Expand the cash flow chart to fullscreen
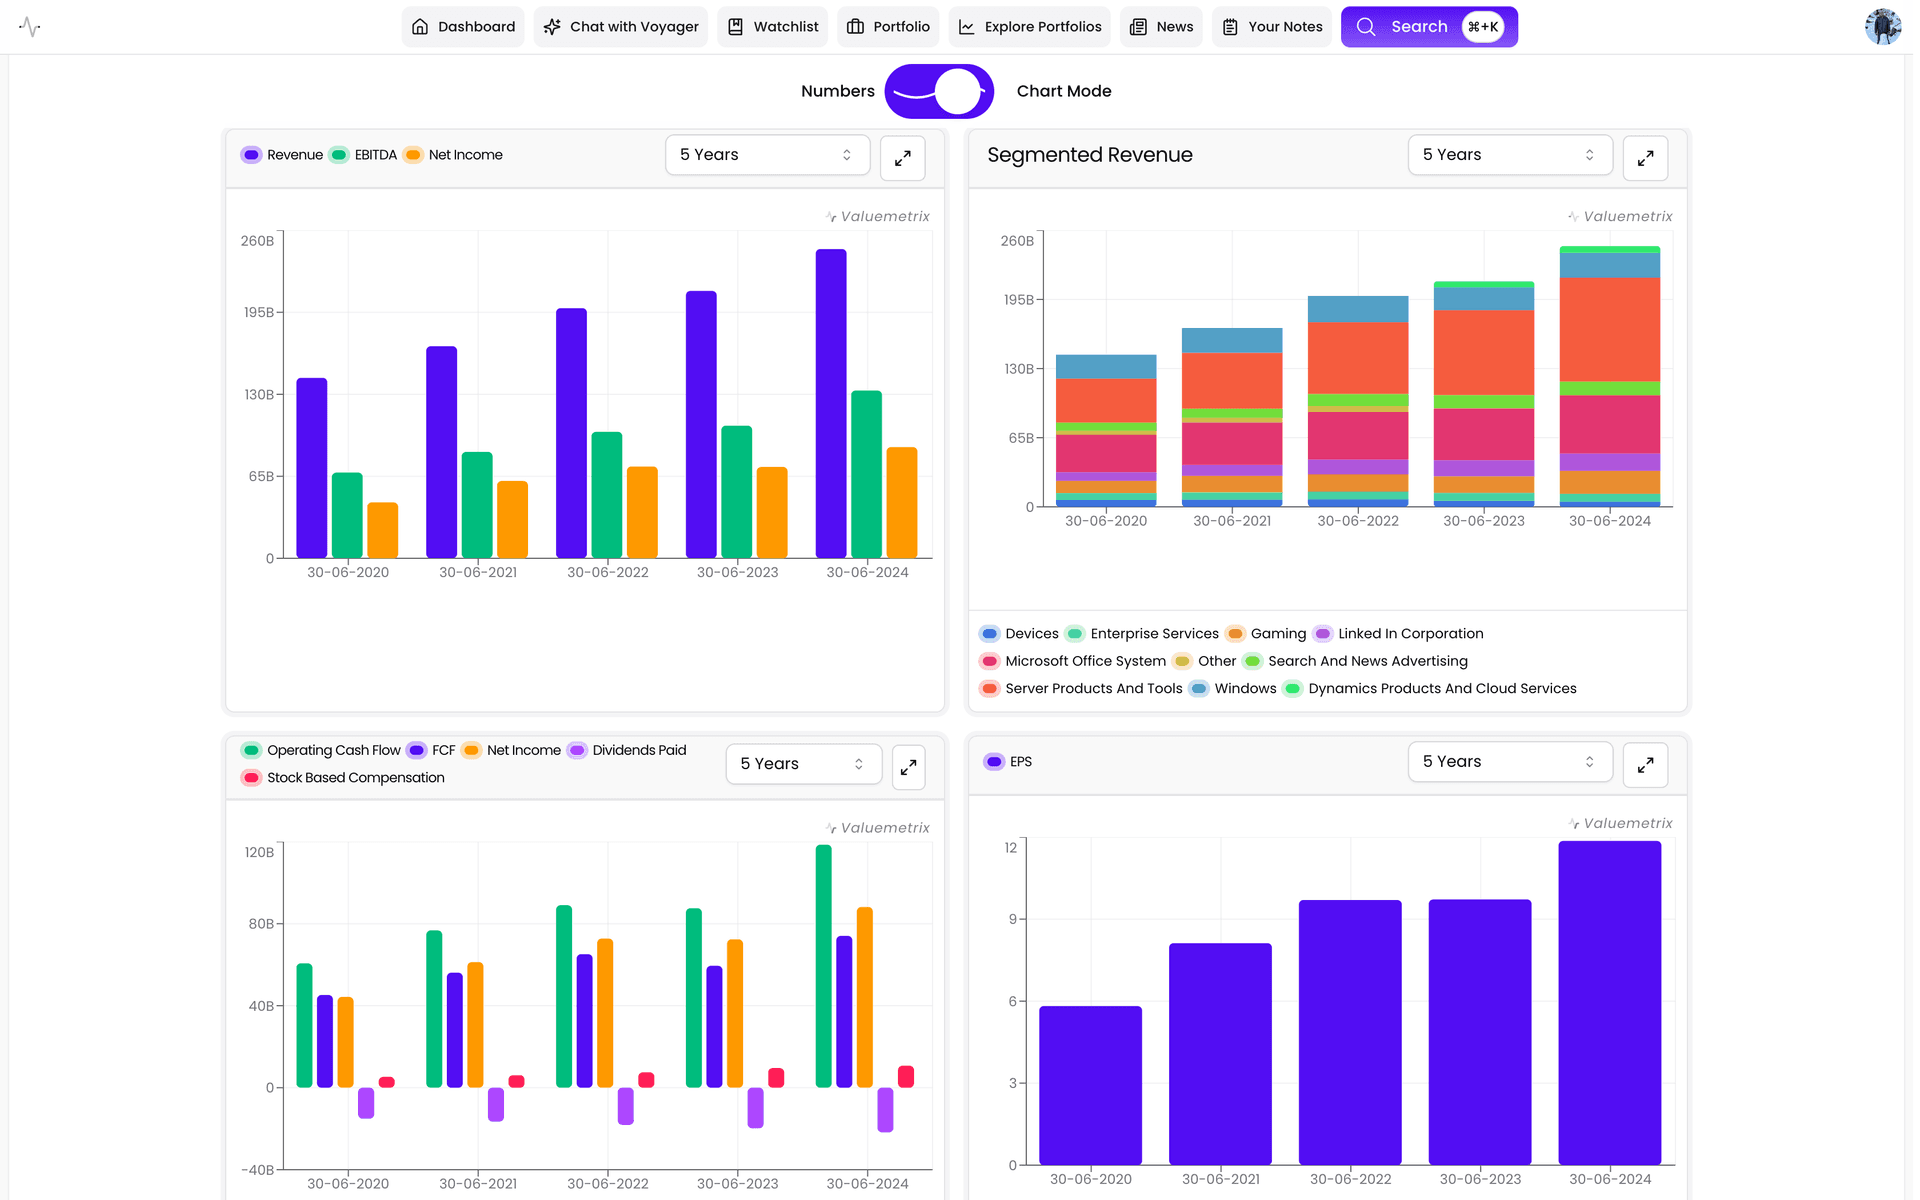Viewport: 1920px width, 1200px height. click(908, 766)
